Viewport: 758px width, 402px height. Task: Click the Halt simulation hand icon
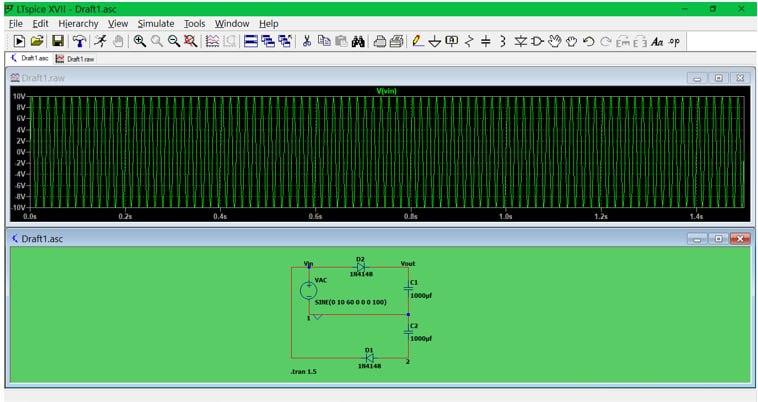pyautogui.click(x=118, y=42)
